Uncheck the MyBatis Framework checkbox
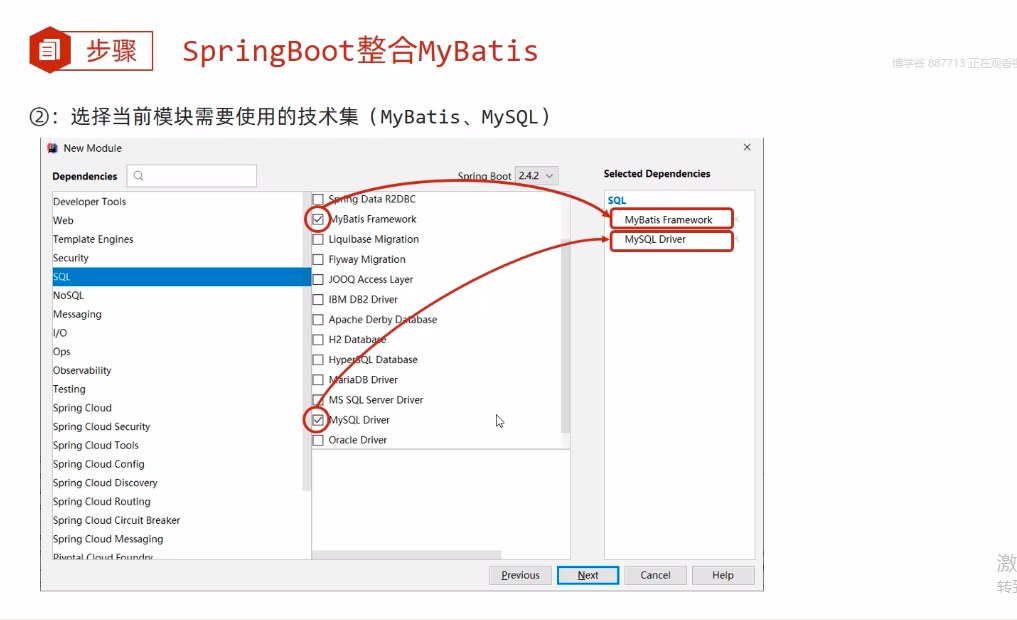This screenshot has width=1017, height=620. tap(318, 219)
